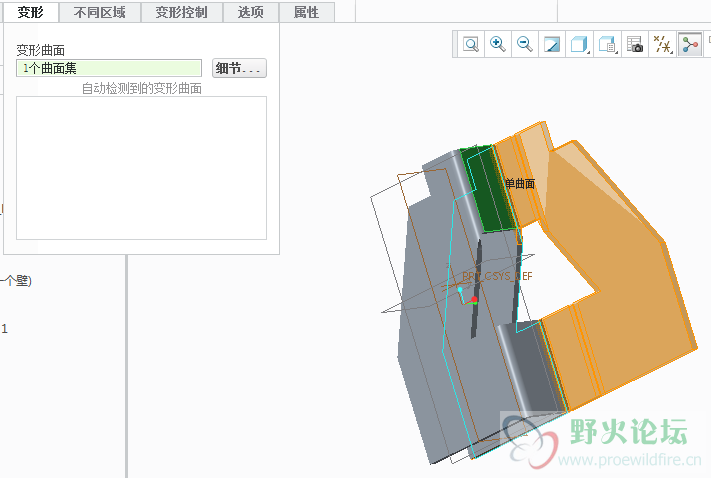Click the 1个曲面集 collector field
711x478 pixels.
(109, 68)
